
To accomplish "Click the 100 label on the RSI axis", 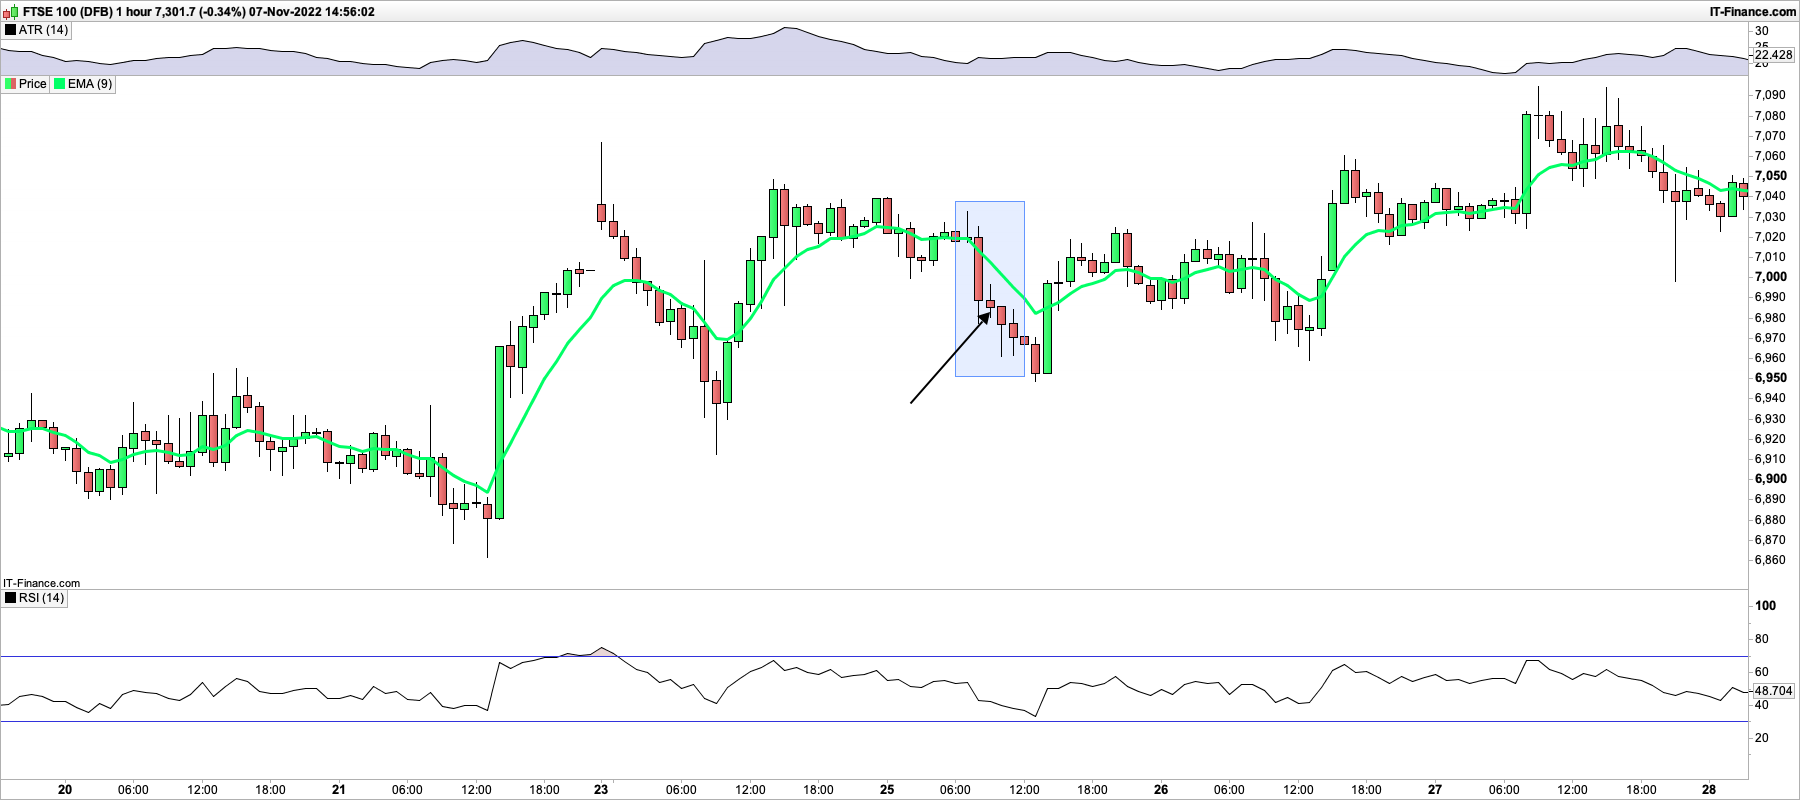I will [1765, 605].
